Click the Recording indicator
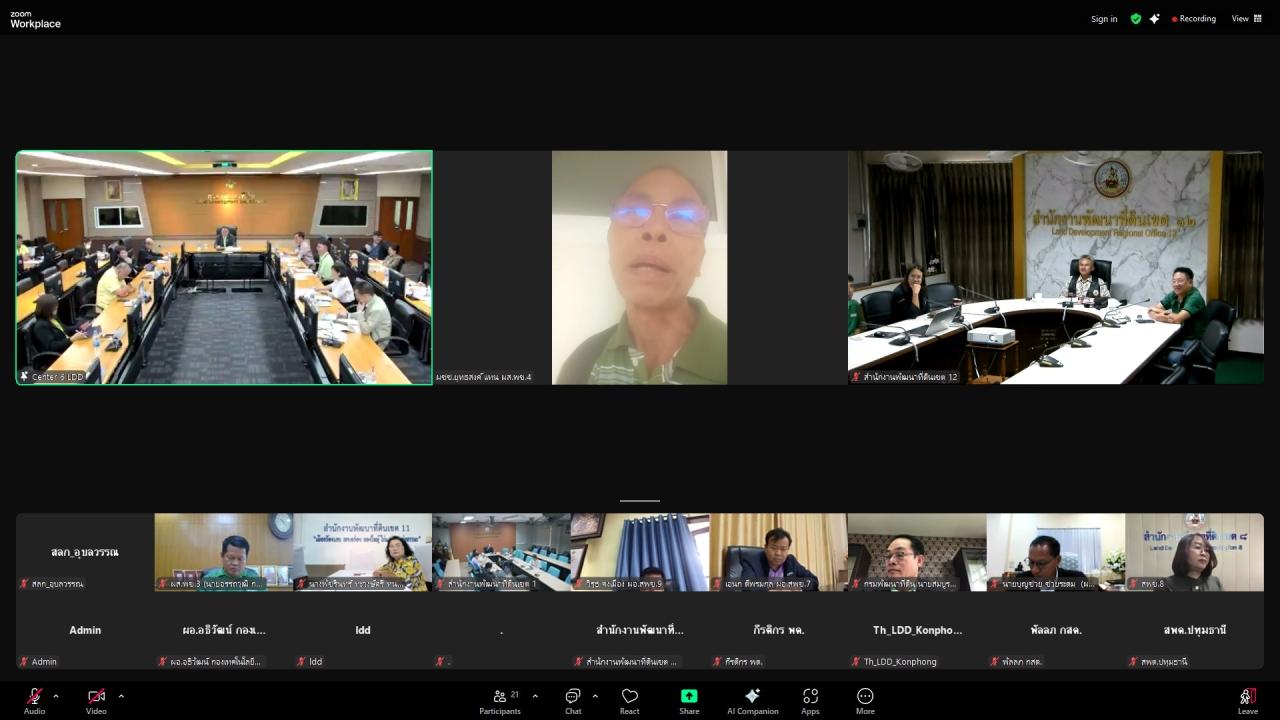The width and height of the screenshot is (1280, 720). [x=1194, y=19]
